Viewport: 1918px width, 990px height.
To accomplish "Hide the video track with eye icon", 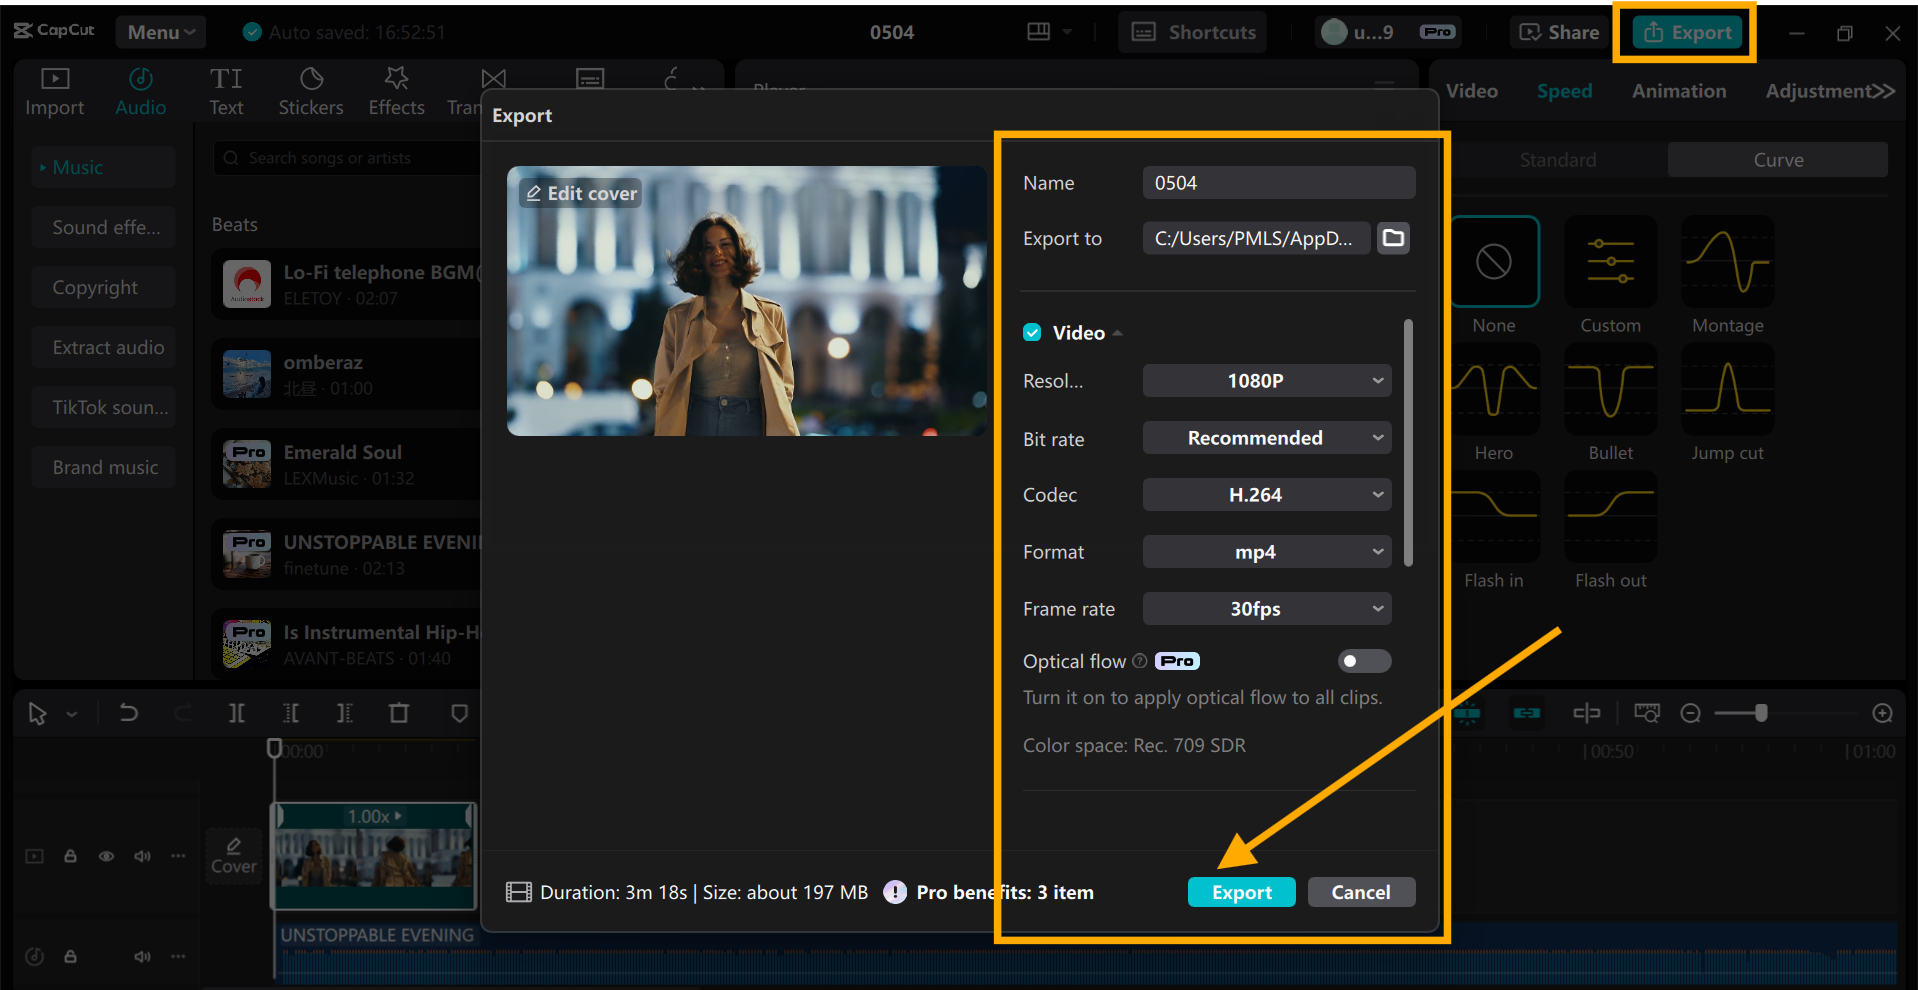I will [x=106, y=856].
